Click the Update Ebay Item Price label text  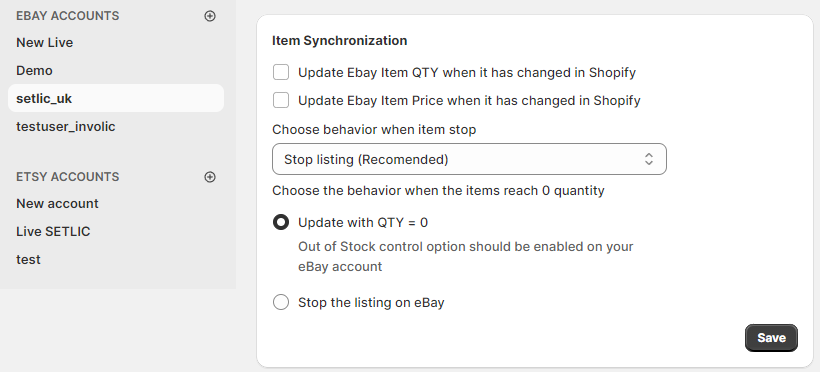click(x=469, y=100)
